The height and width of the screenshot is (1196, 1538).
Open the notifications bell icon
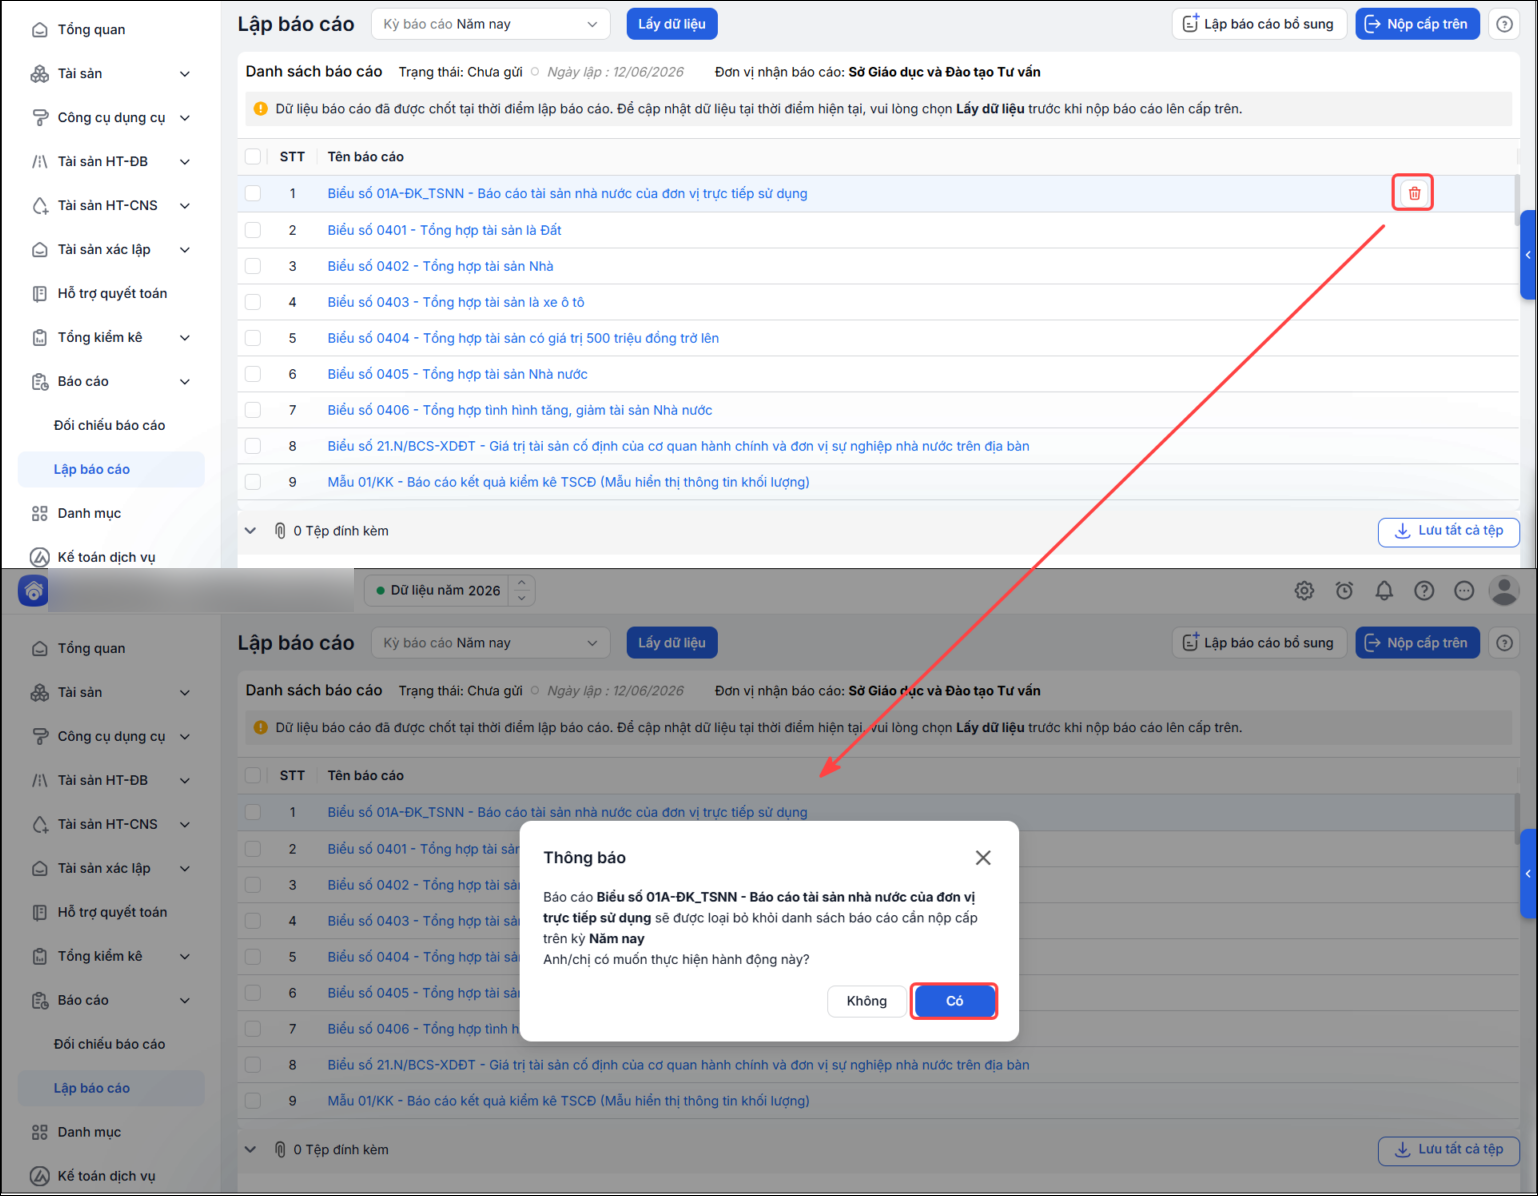pyautogui.click(x=1384, y=591)
